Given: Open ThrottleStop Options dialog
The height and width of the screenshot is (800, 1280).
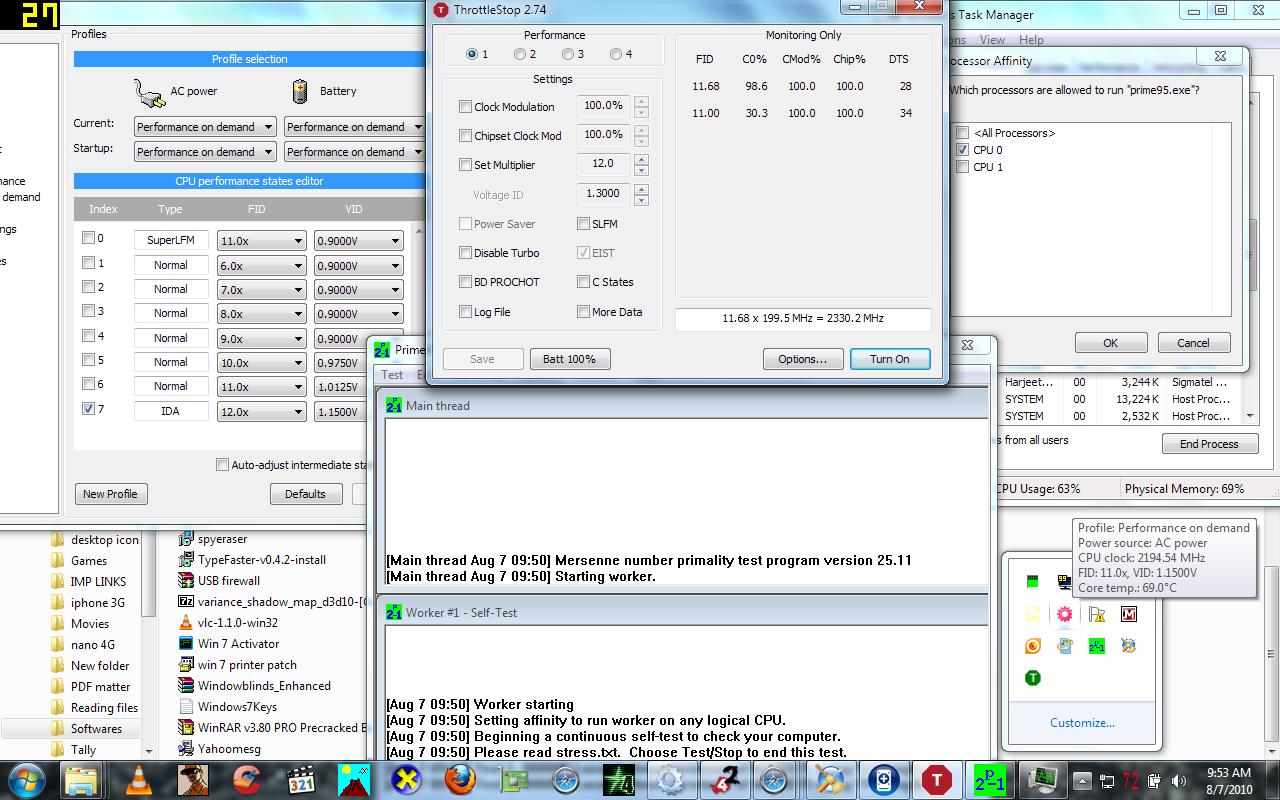Looking at the screenshot, I should [x=802, y=359].
